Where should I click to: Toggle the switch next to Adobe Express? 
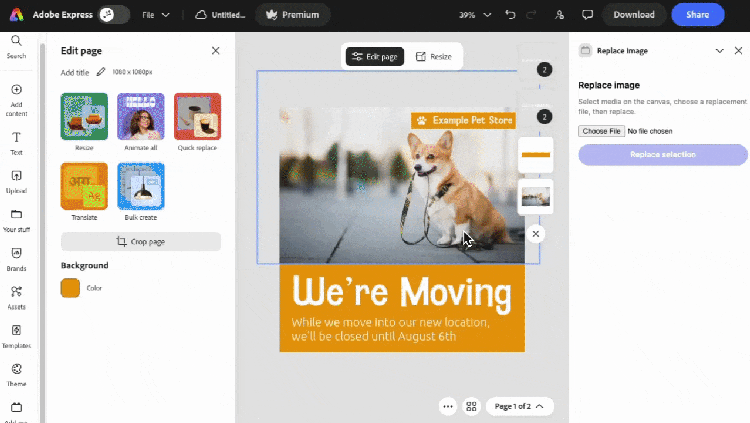(x=114, y=15)
